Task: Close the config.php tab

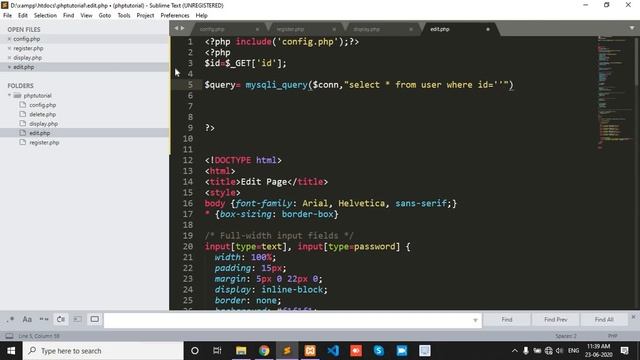Action: click(x=257, y=29)
